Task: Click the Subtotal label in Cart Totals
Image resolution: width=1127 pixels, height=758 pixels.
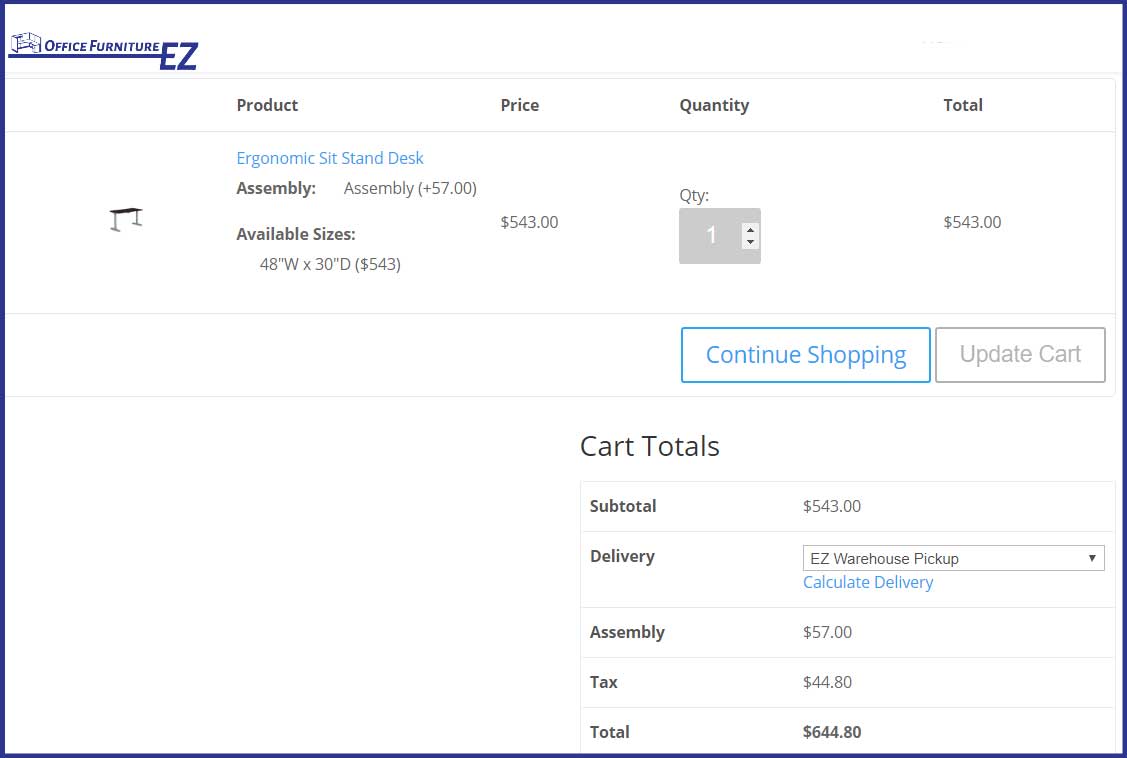Action: [x=623, y=506]
